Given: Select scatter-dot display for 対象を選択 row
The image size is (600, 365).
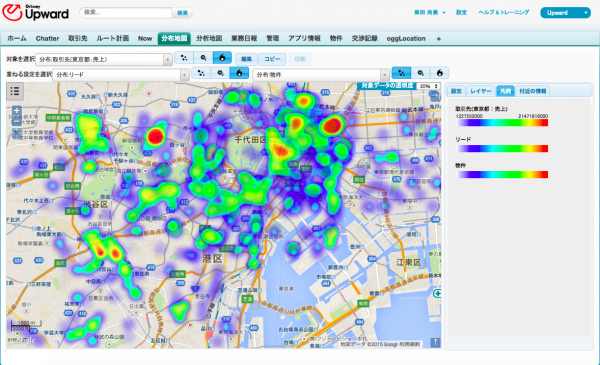Looking at the screenshot, I should (184, 58).
